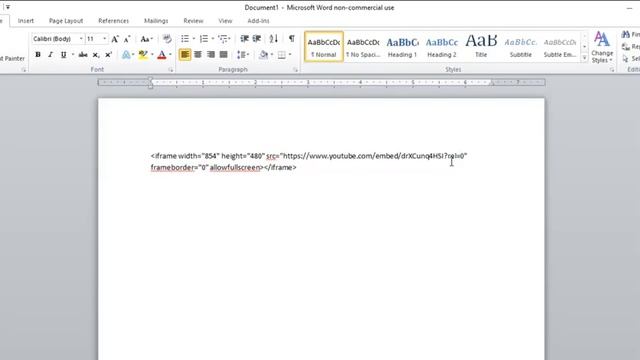Apply red font color
Viewport: 640px width, 360px height.
coord(162,55)
